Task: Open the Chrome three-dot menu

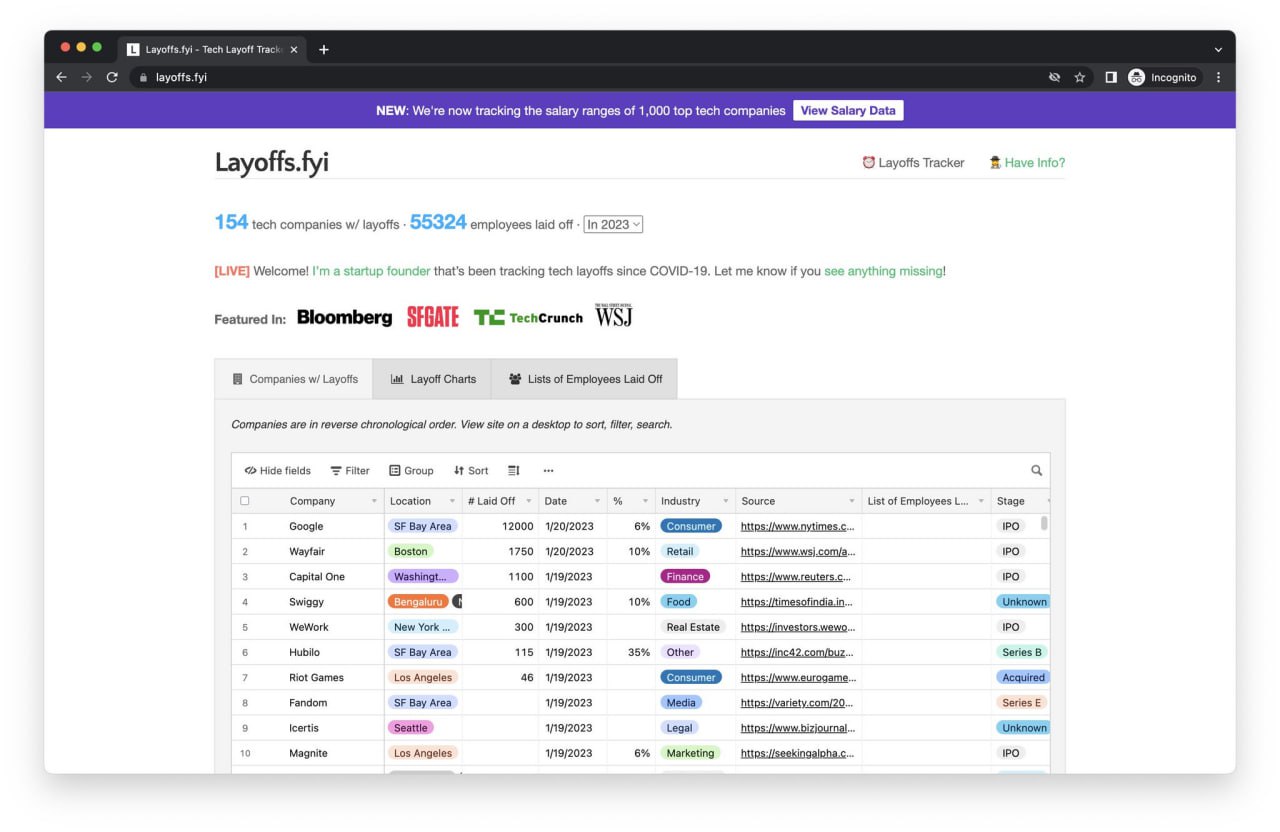Action: click(1218, 77)
